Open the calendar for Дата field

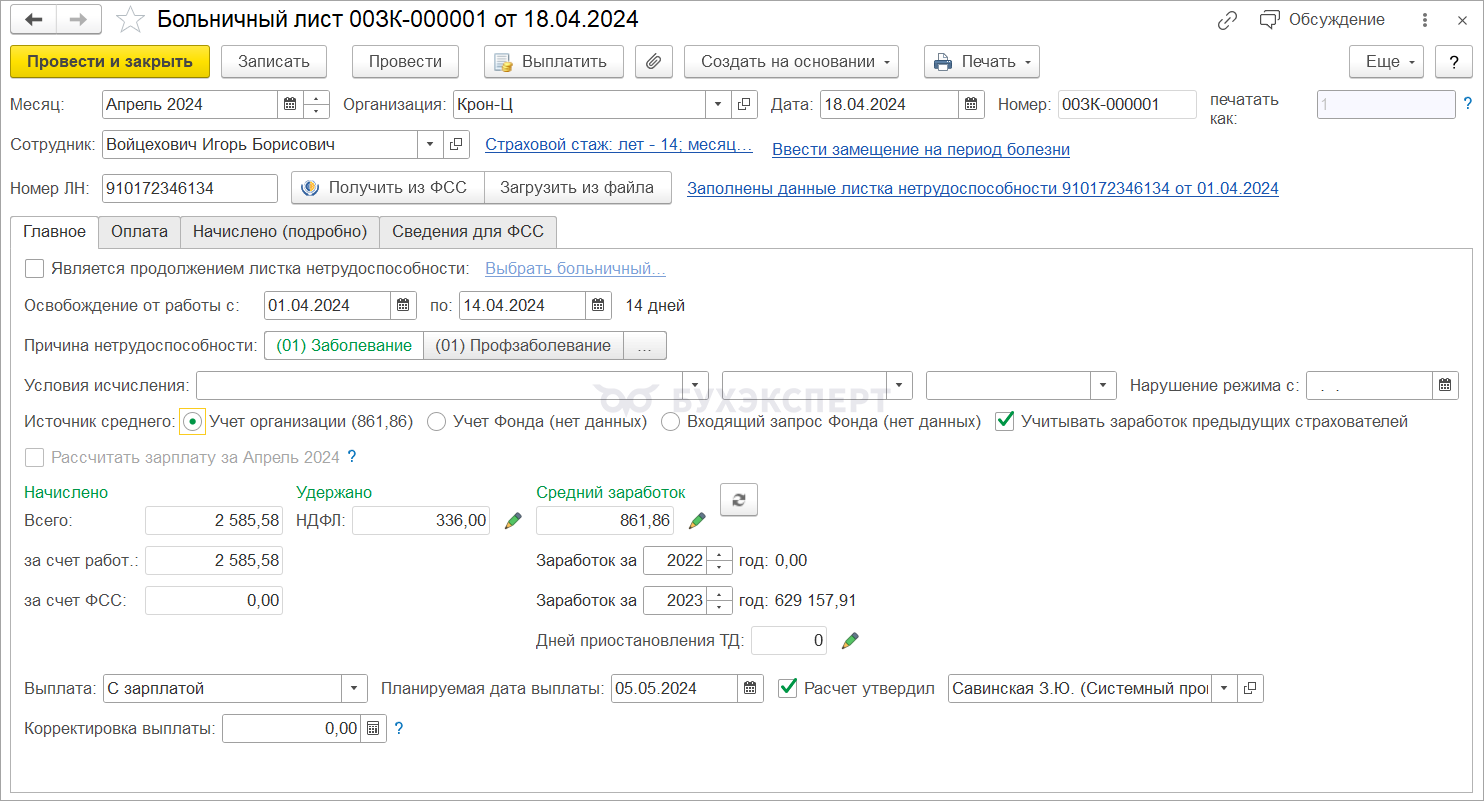pyautogui.click(x=971, y=104)
